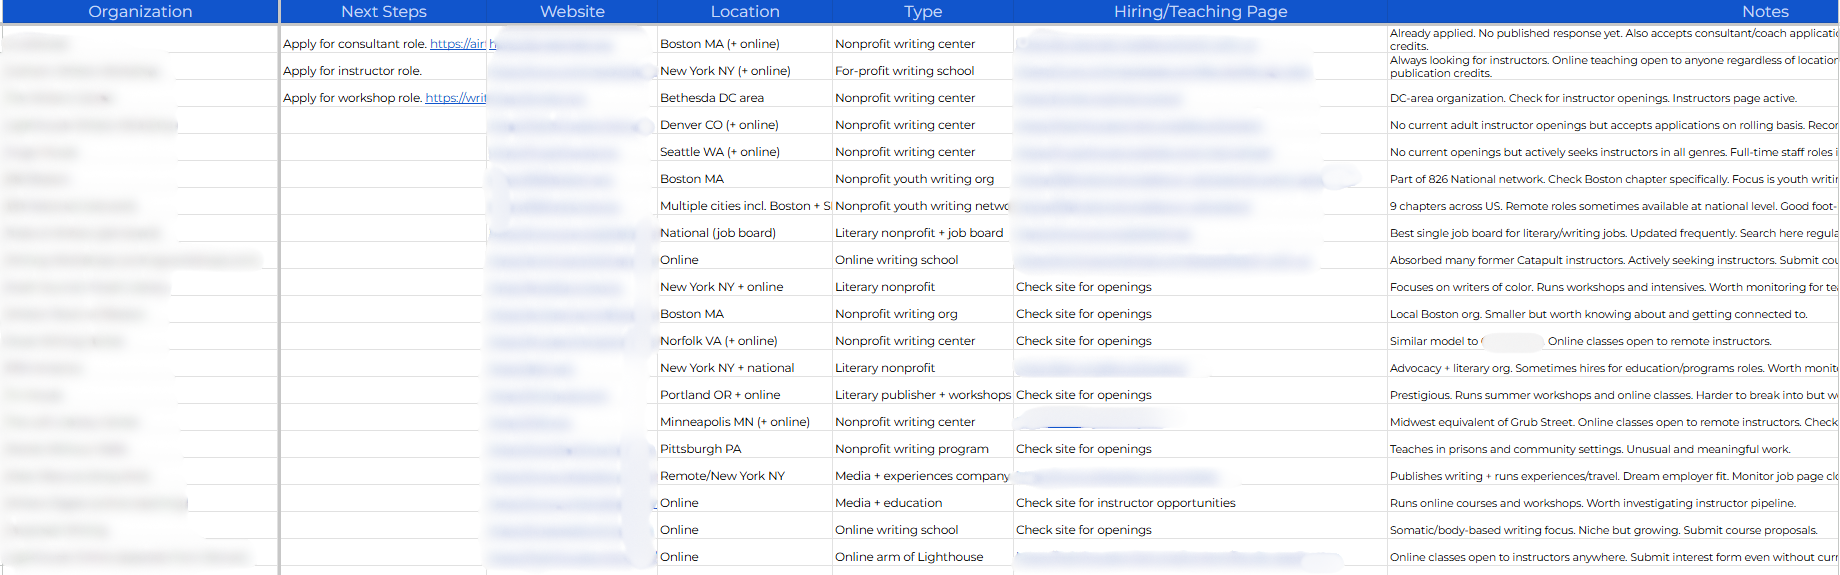The width and height of the screenshot is (1840, 575).
Task: Select 'Check site for openings' in Pittsburgh row
Action: pos(1200,449)
